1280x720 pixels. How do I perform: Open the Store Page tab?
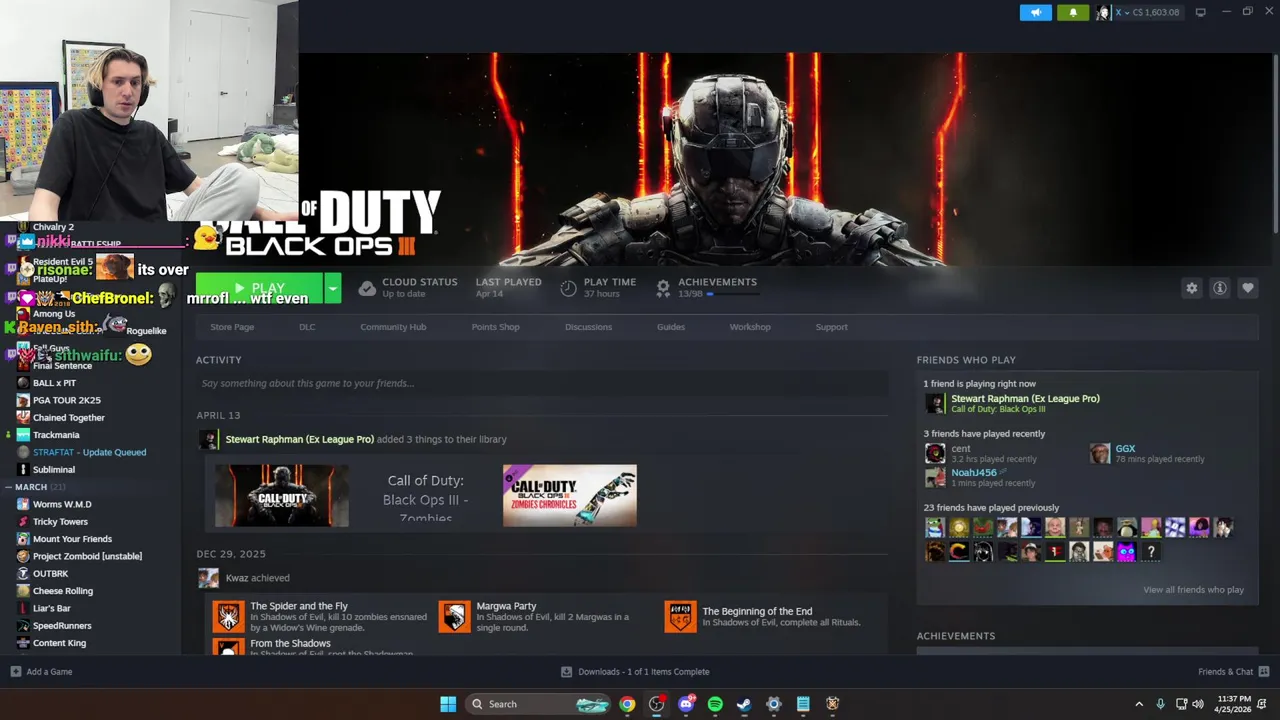point(232,327)
